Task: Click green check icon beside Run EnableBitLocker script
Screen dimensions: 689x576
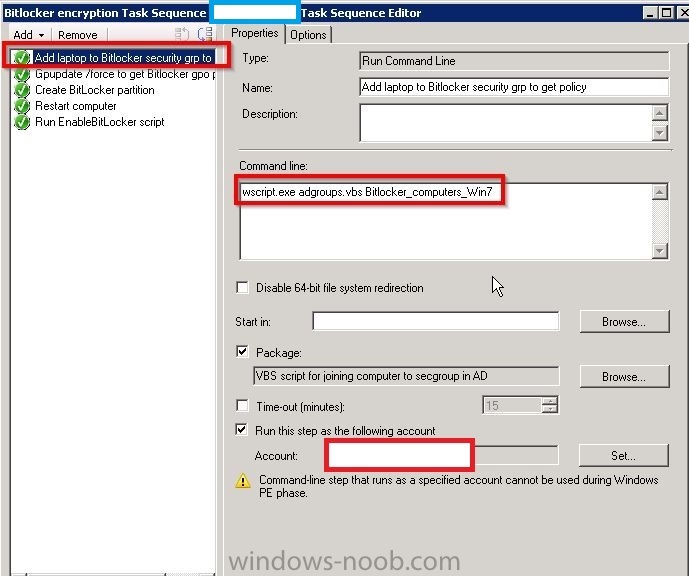Action: (22, 122)
